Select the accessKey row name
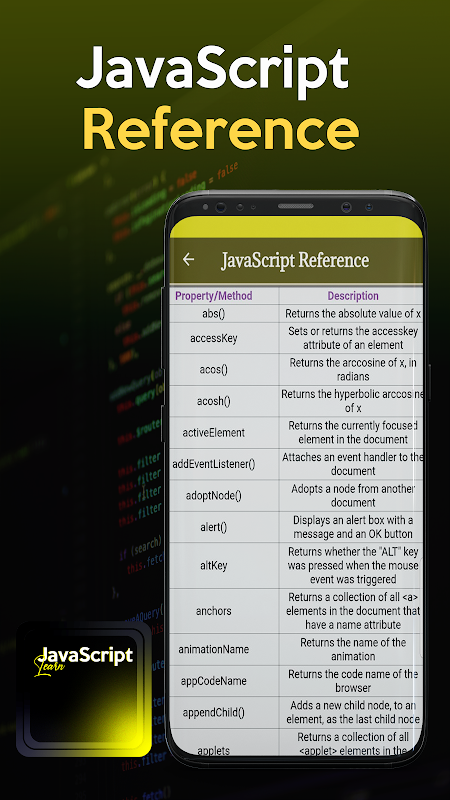 tap(214, 338)
